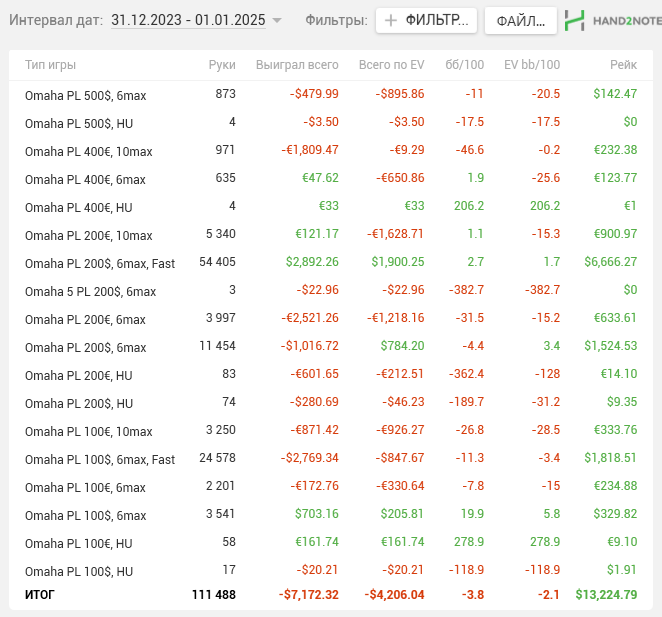Sort by Выиграл всего column header
The width and height of the screenshot is (662, 617).
point(297,65)
